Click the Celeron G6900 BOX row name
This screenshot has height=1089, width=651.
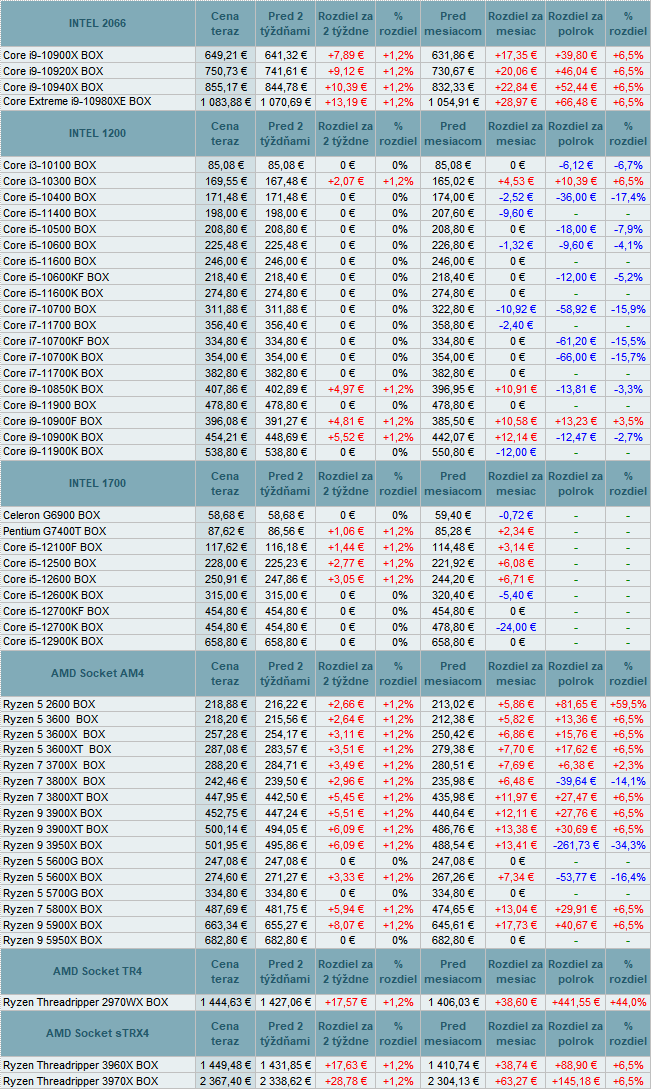pos(51,515)
